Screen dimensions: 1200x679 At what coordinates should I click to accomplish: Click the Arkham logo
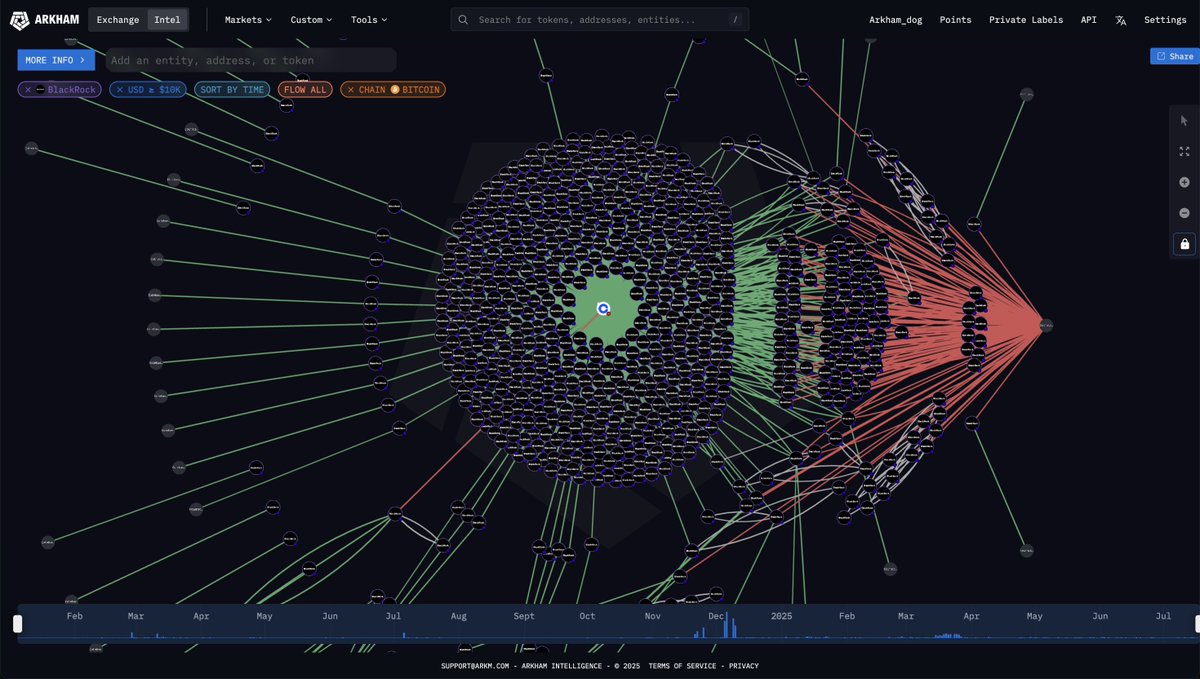[x=43, y=20]
